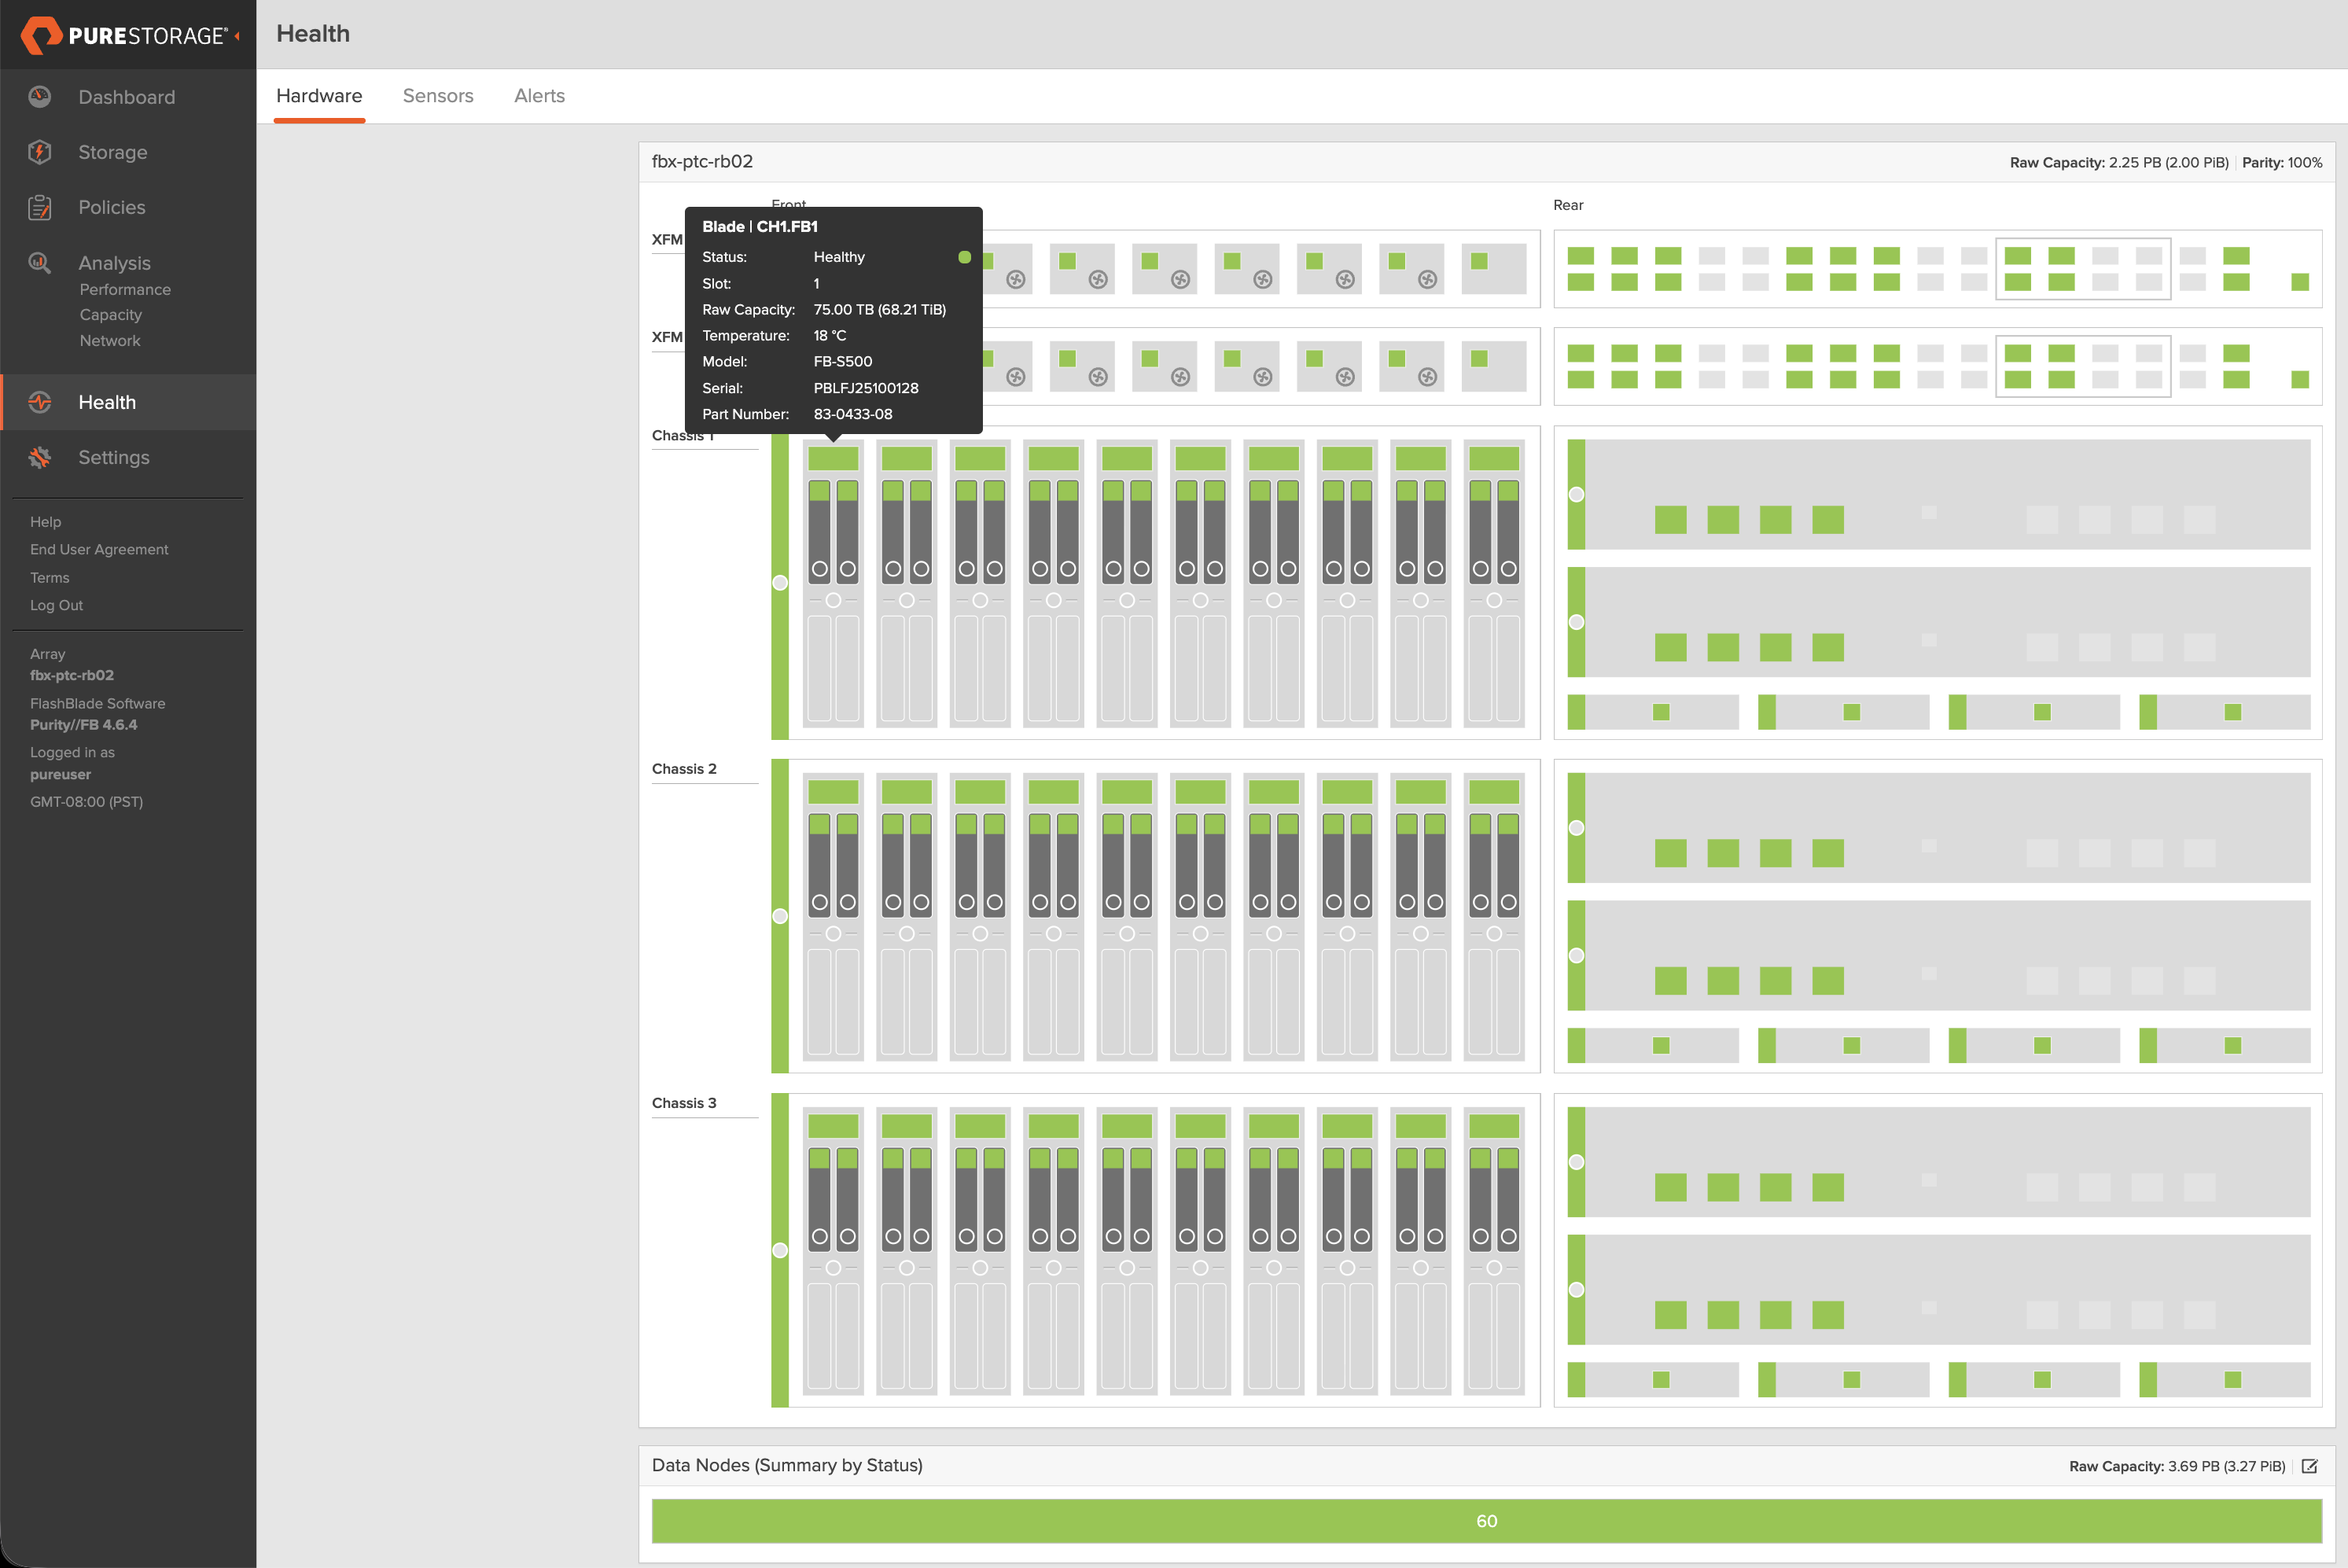
Task: Click the Analysis magnifier icon
Action: point(40,263)
